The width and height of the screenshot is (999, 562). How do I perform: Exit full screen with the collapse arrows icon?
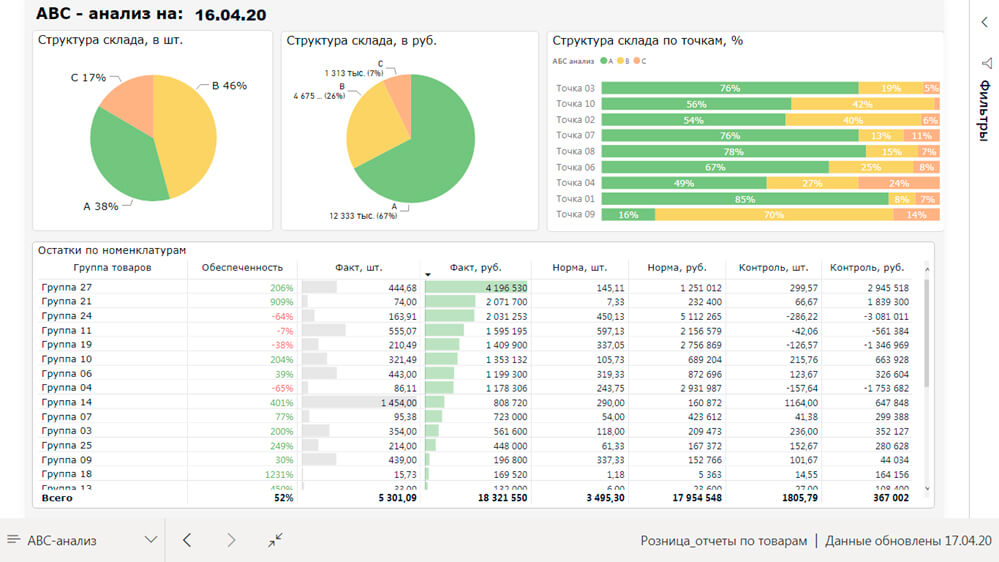click(x=275, y=540)
